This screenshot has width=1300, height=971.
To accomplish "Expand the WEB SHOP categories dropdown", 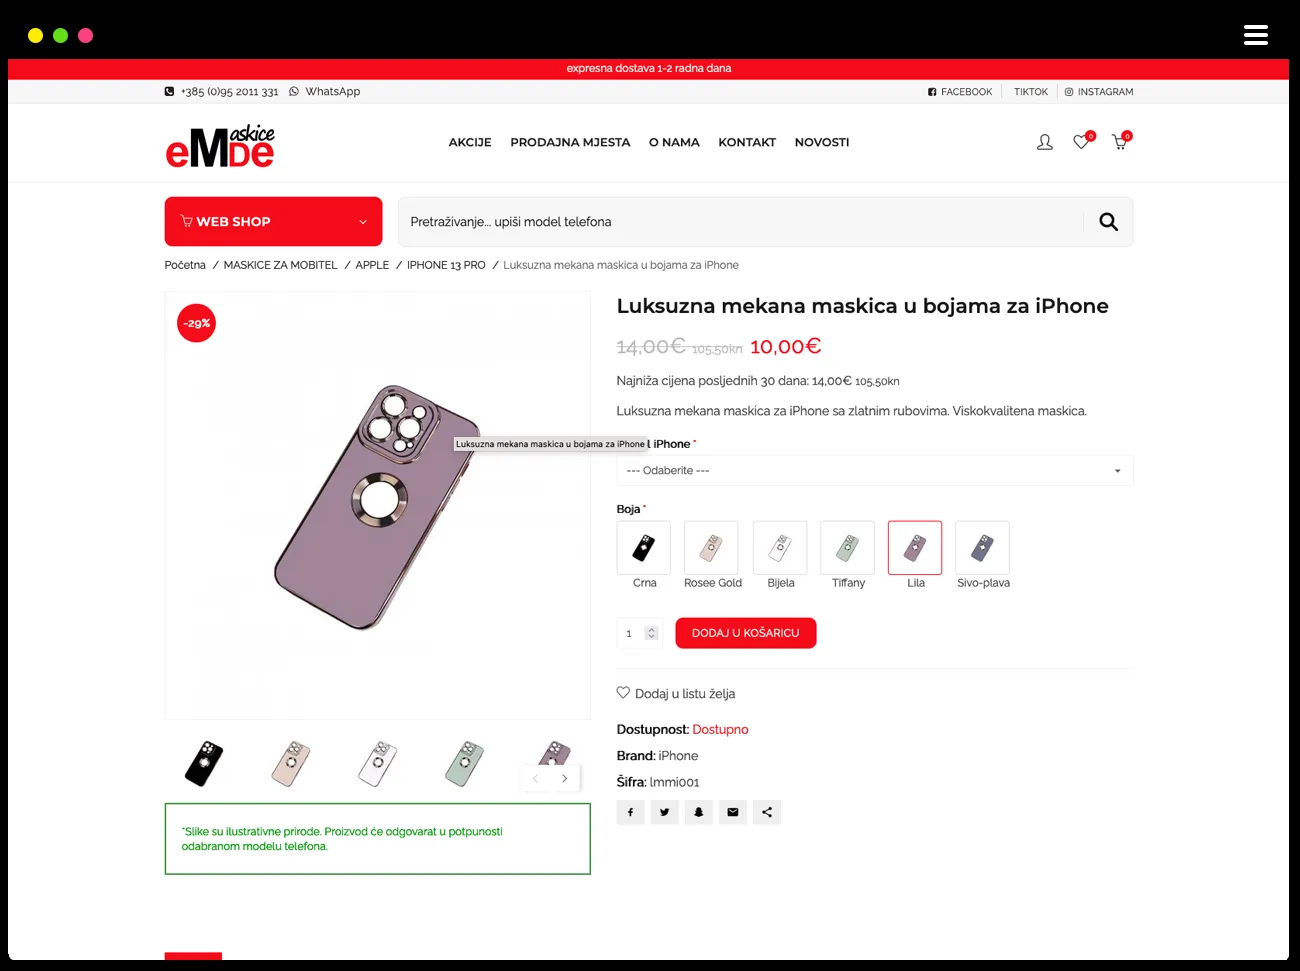I will pyautogui.click(x=273, y=221).
